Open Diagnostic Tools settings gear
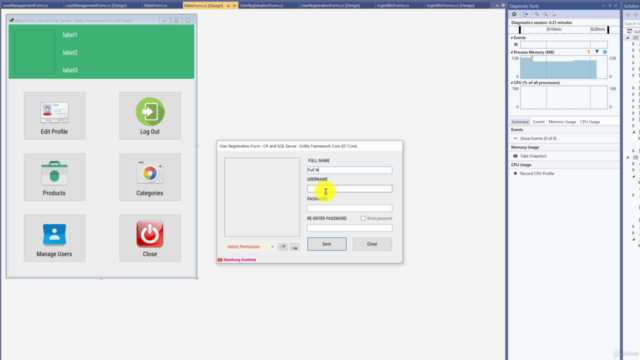The height and width of the screenshot is (360, 640). tap(514, 14)
